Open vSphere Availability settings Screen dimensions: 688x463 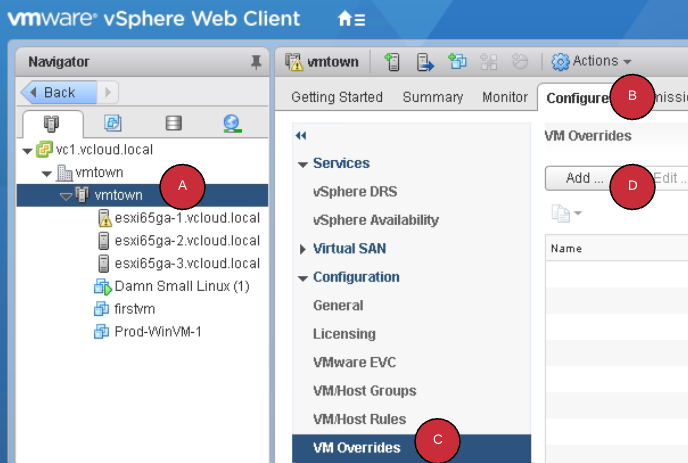376,220
